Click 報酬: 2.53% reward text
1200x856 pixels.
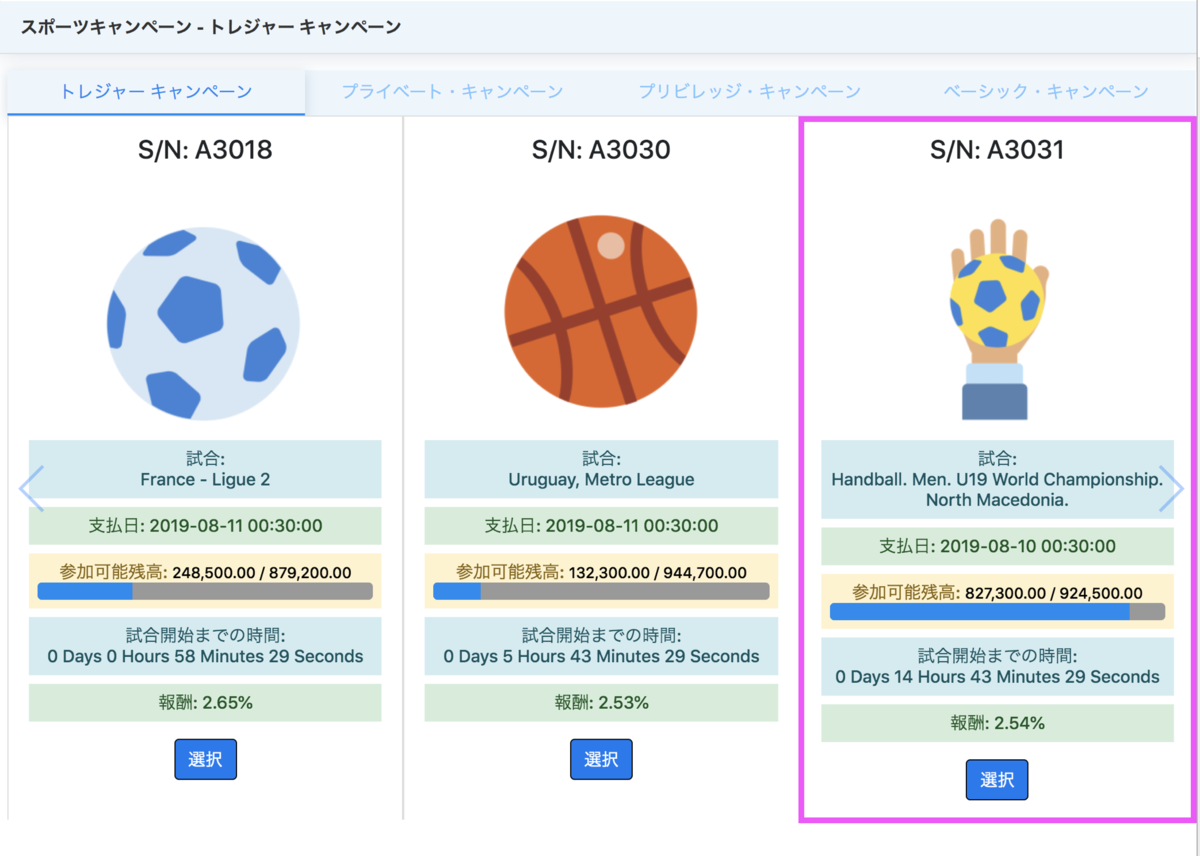point(601,703)
